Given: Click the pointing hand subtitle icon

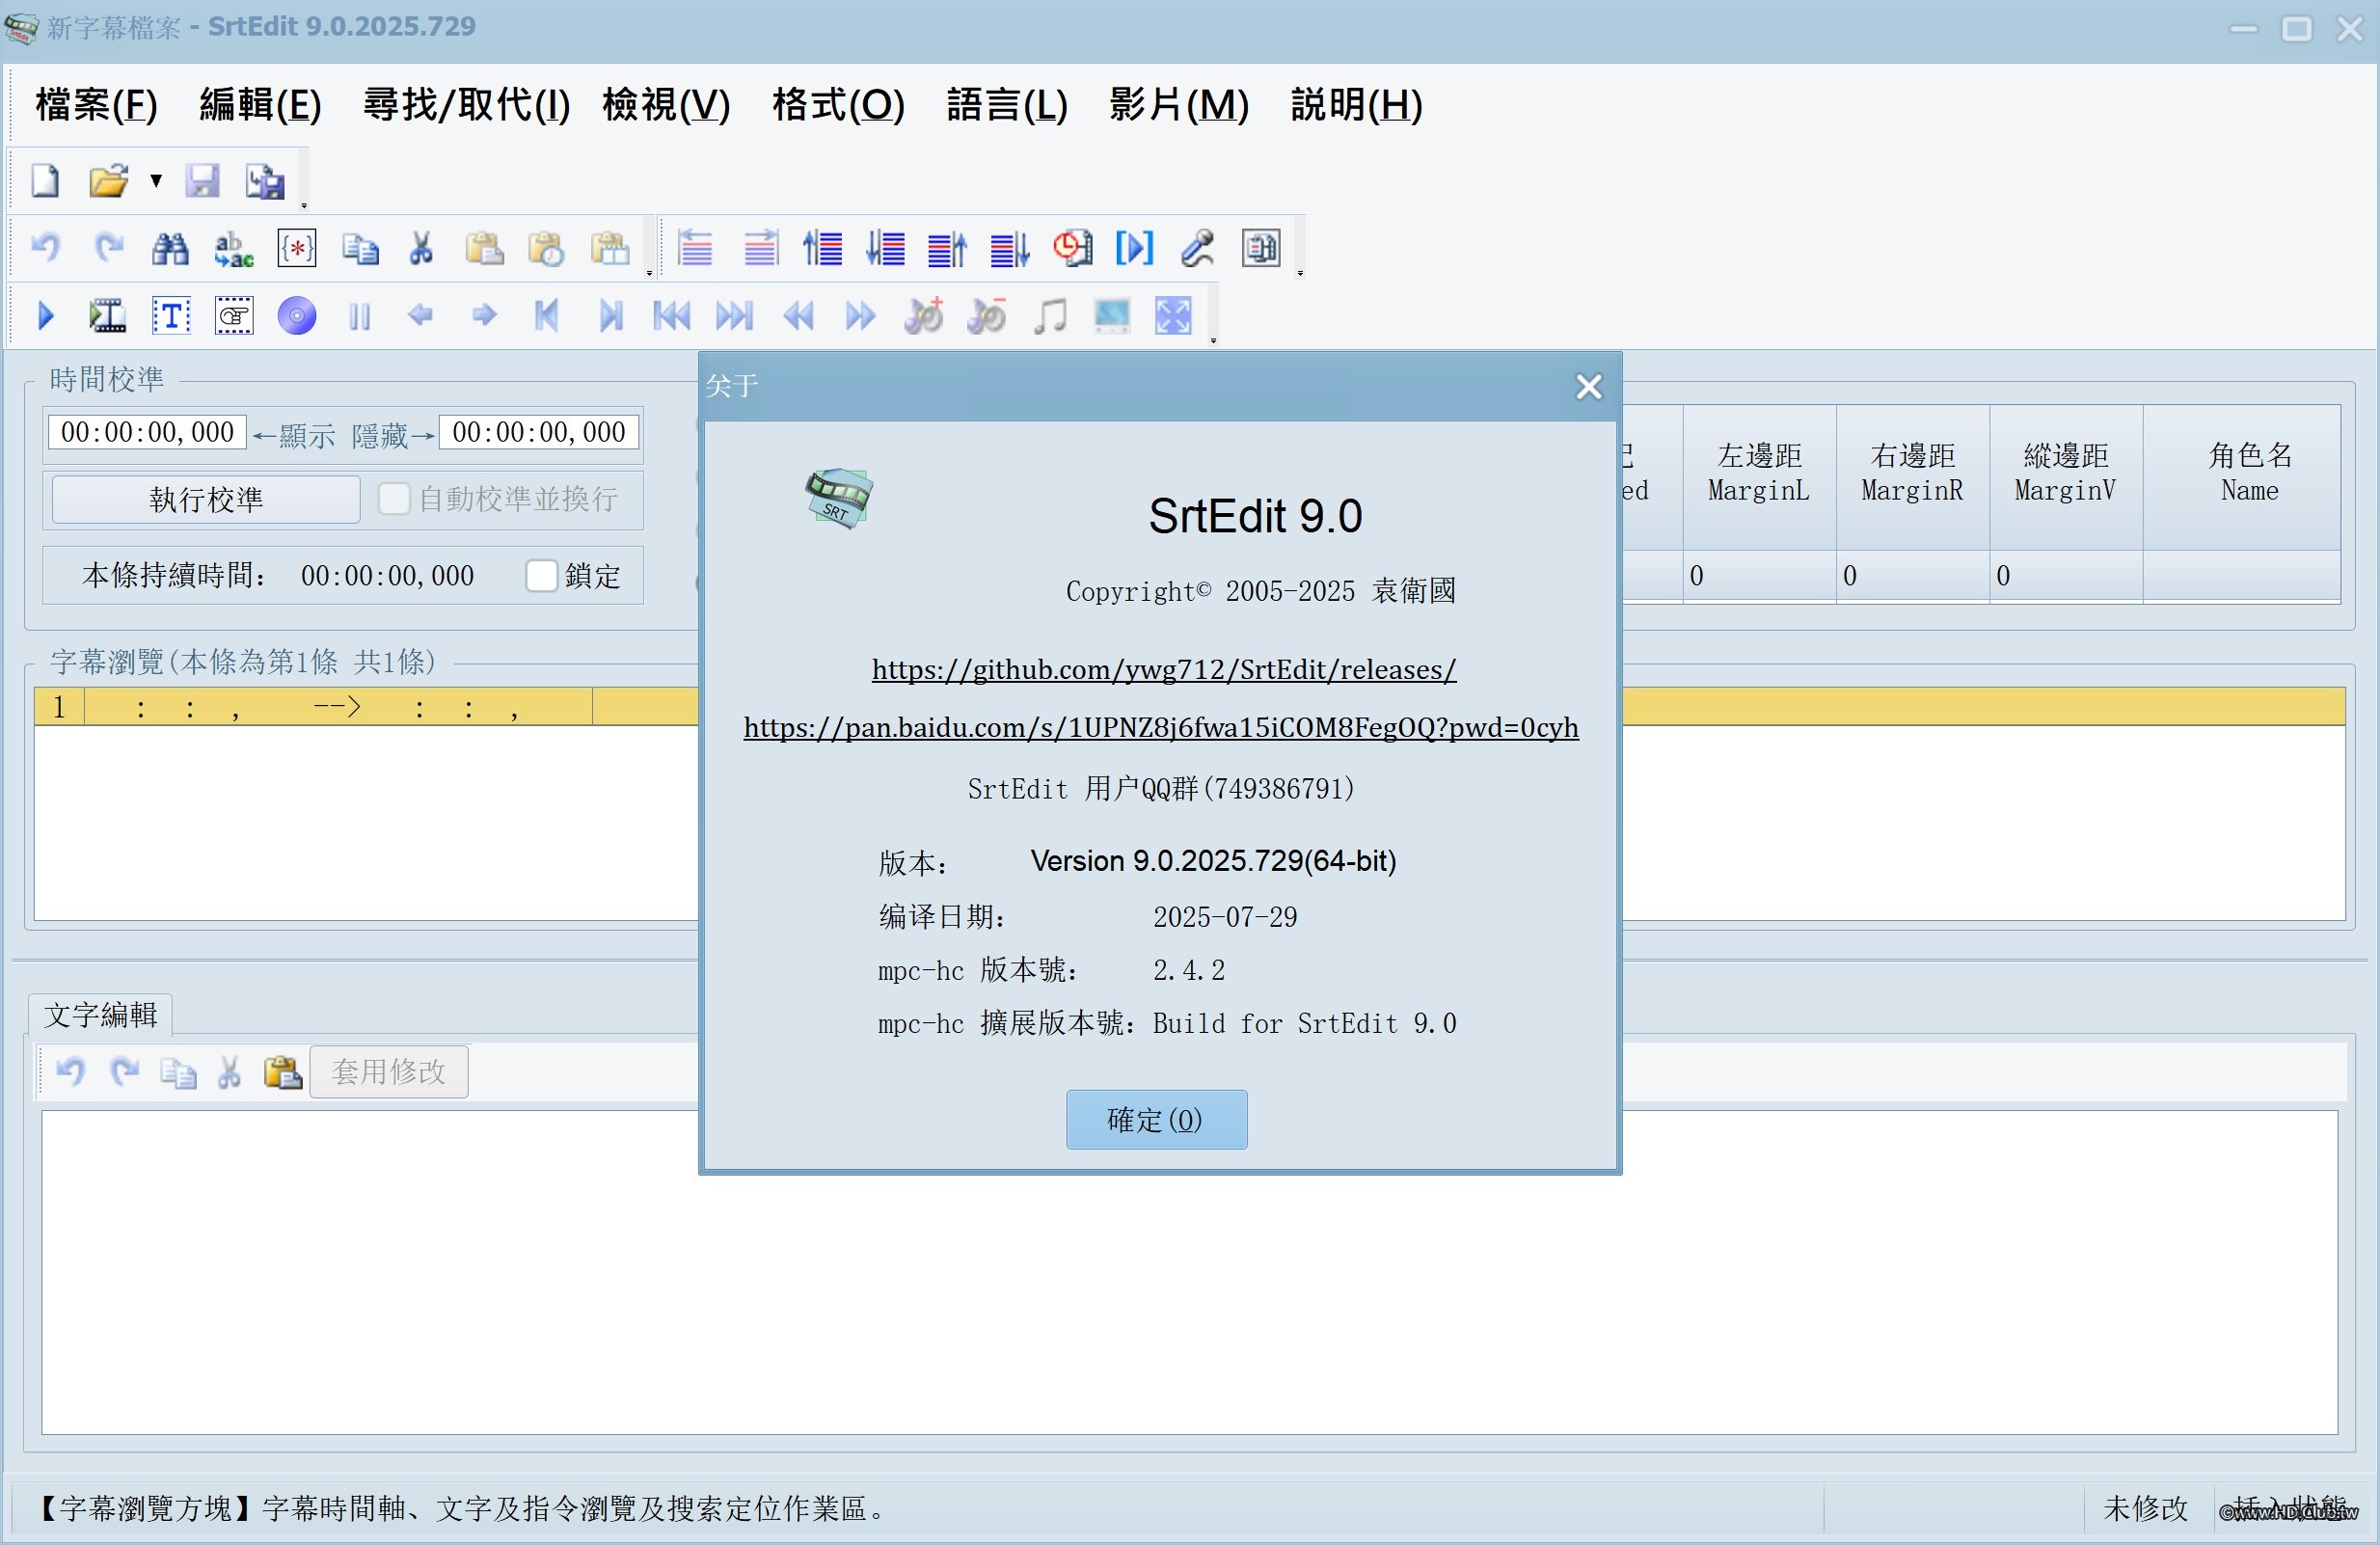Looking at the screenshot, I should point(234,316).
